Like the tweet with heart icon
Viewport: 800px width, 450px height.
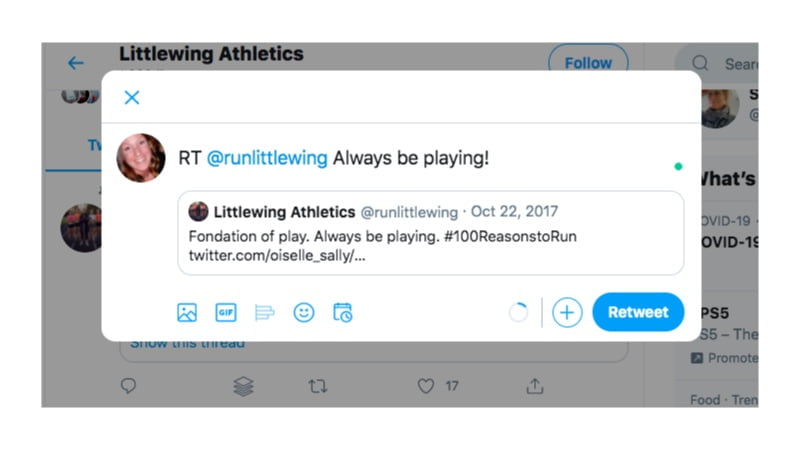tap(426, 386)
